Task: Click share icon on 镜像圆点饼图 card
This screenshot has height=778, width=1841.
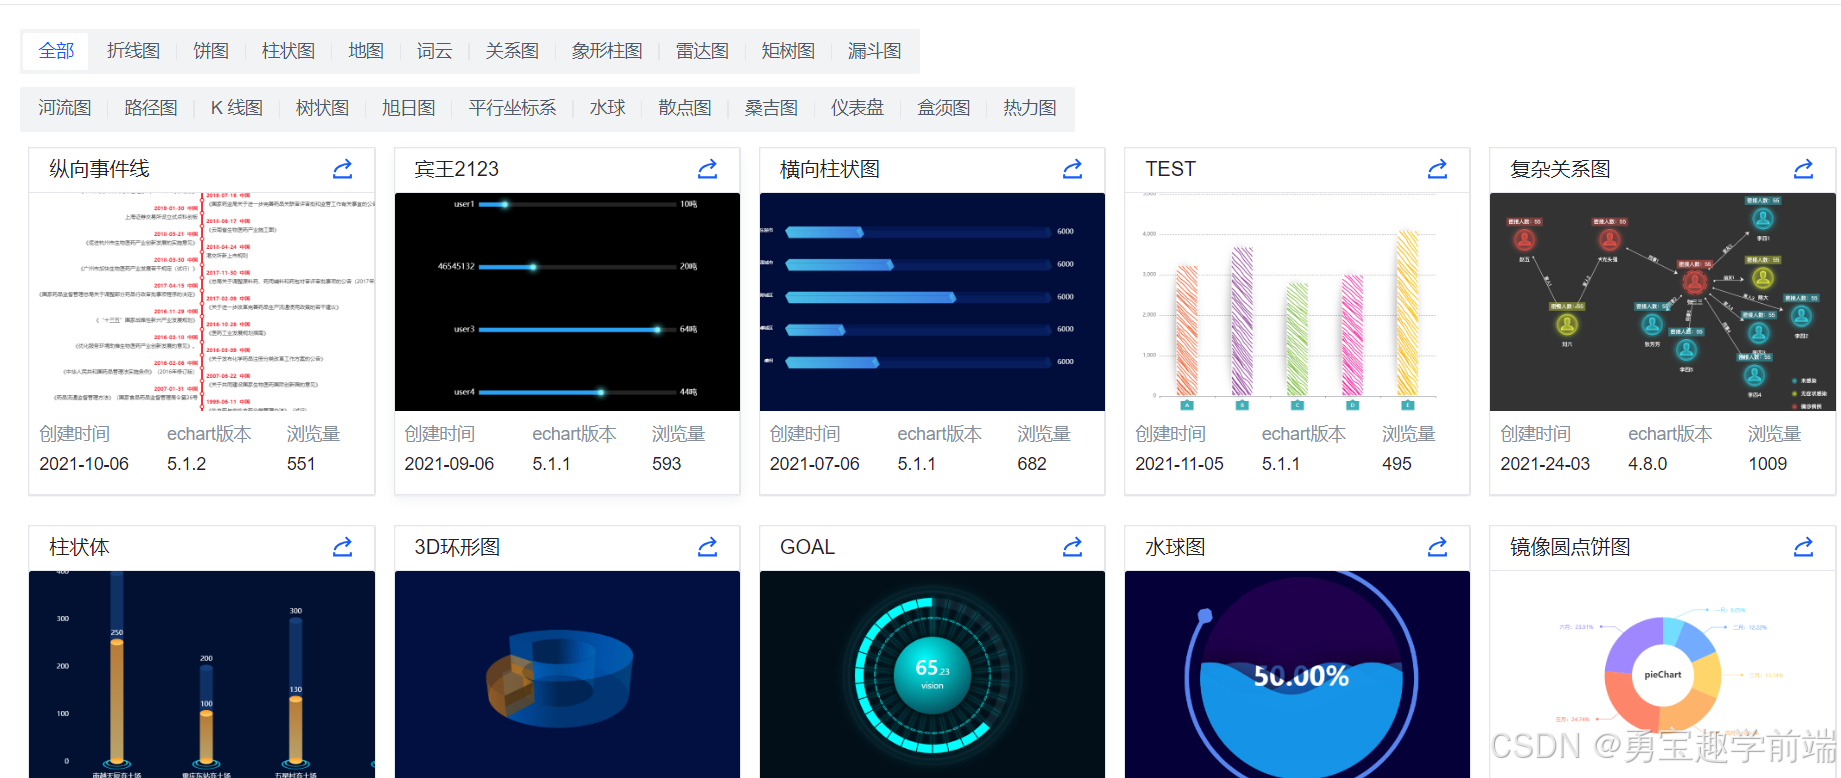Action: [1803, 547]
